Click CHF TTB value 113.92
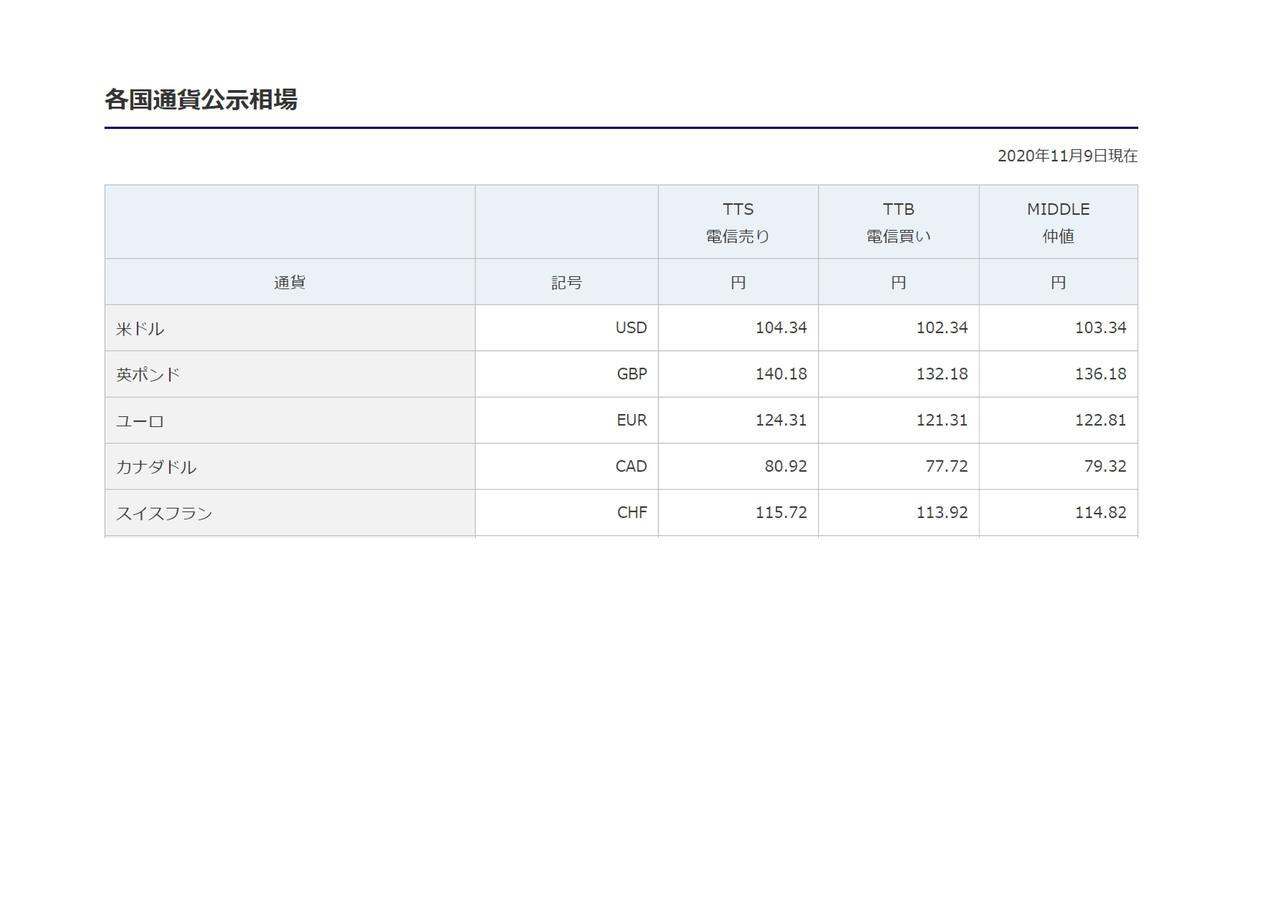 tap(942, 512)
